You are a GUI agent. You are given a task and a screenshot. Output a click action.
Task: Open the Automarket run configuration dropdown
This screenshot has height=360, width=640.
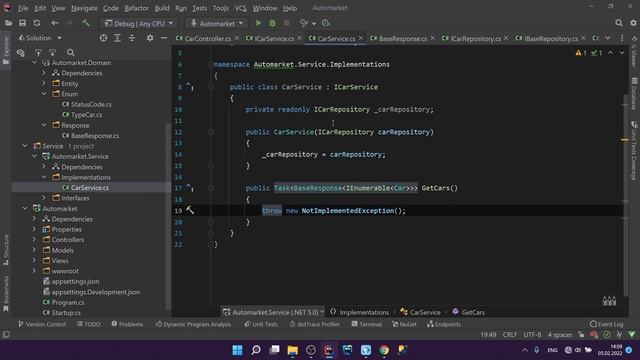(x=217, y=24)
